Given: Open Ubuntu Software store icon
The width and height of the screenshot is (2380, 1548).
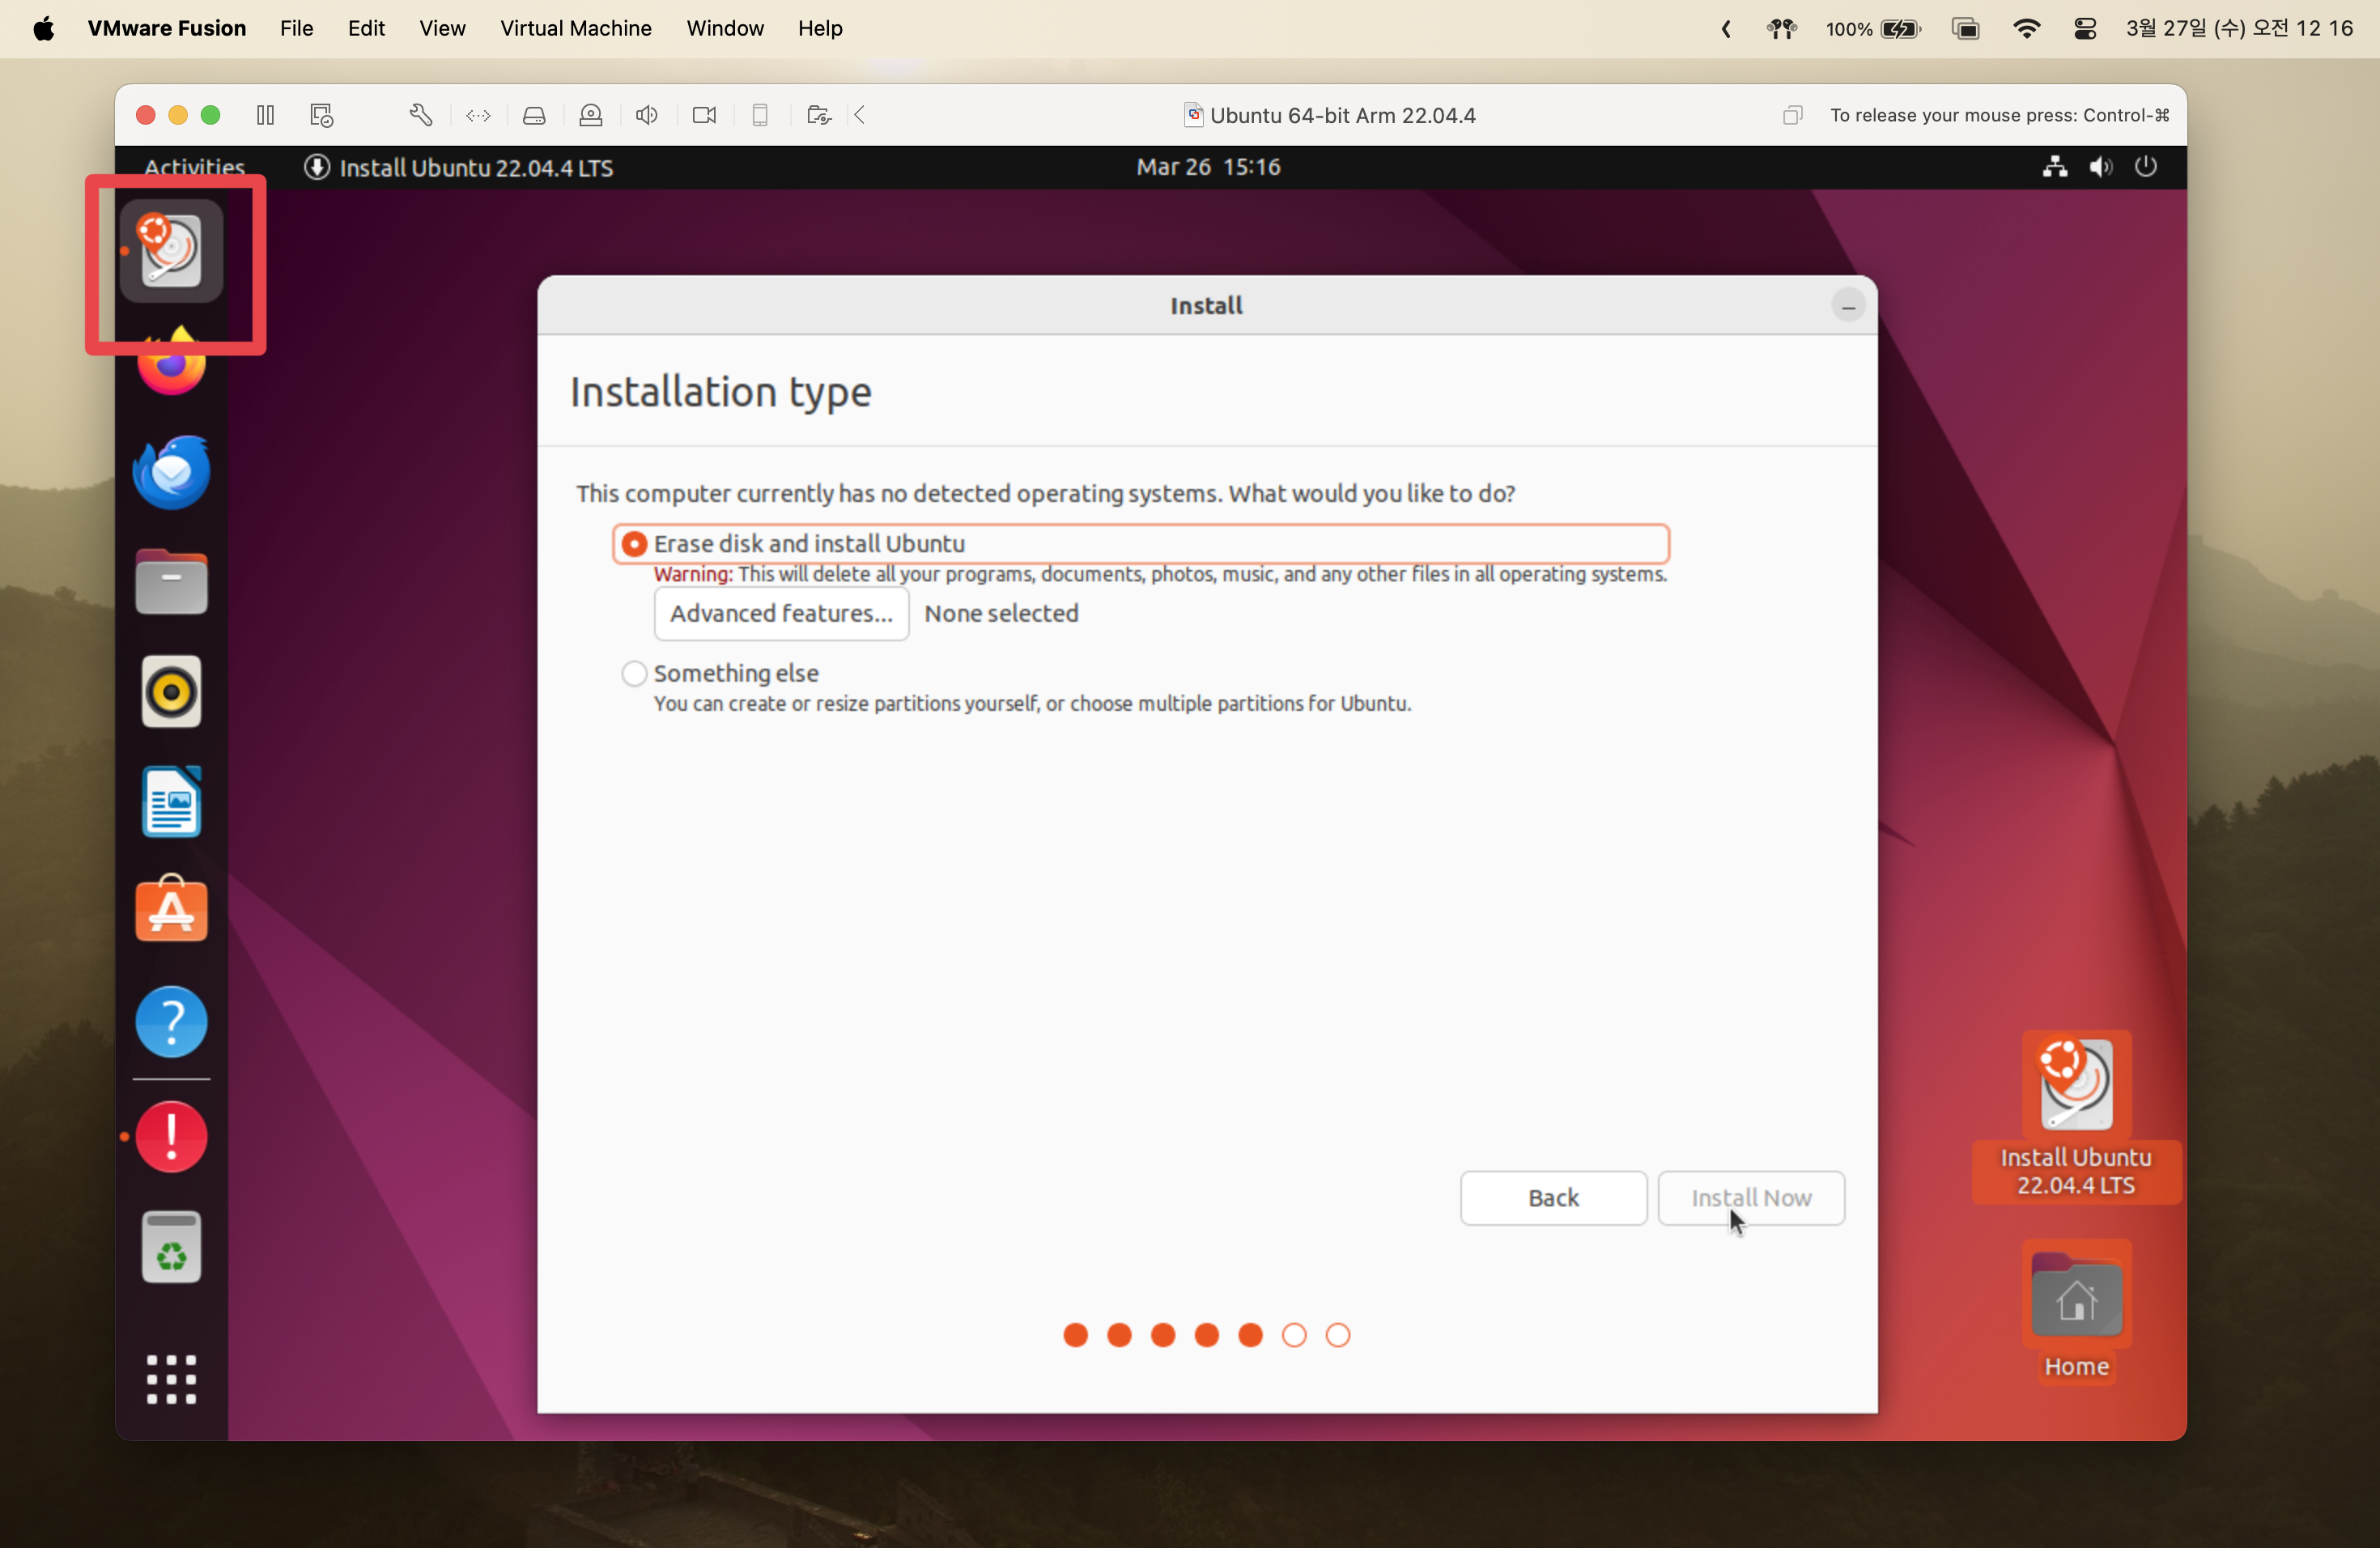Looking at the screenshot, I should (171, 909).
